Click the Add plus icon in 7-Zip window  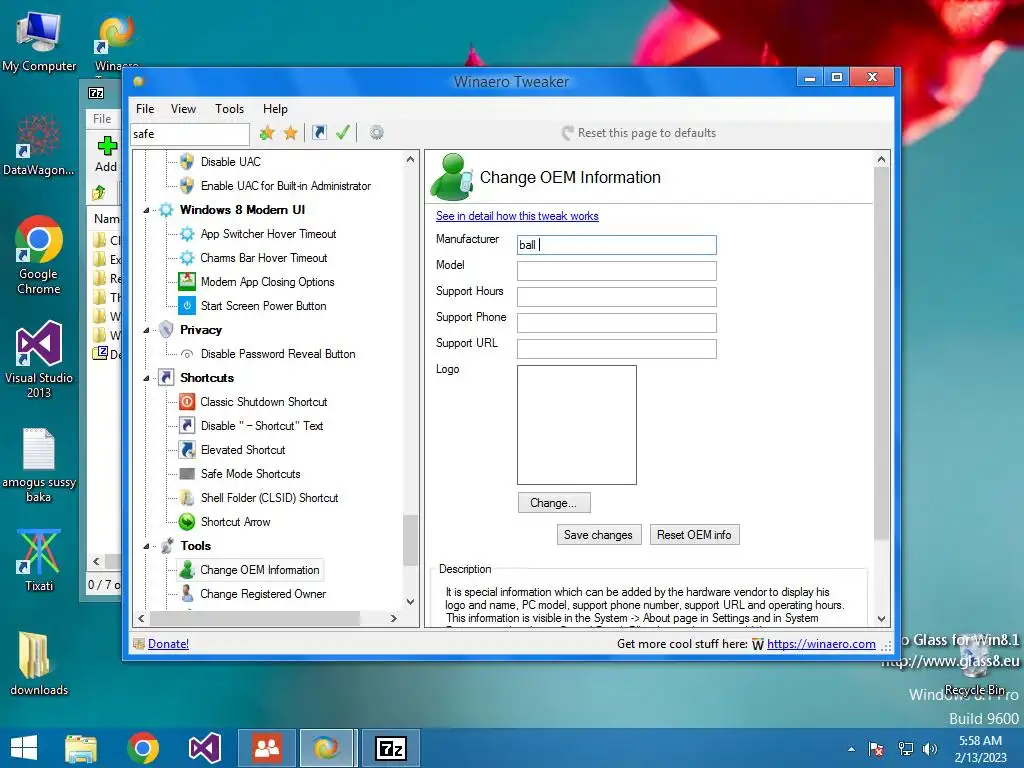(x=106, y=146)
